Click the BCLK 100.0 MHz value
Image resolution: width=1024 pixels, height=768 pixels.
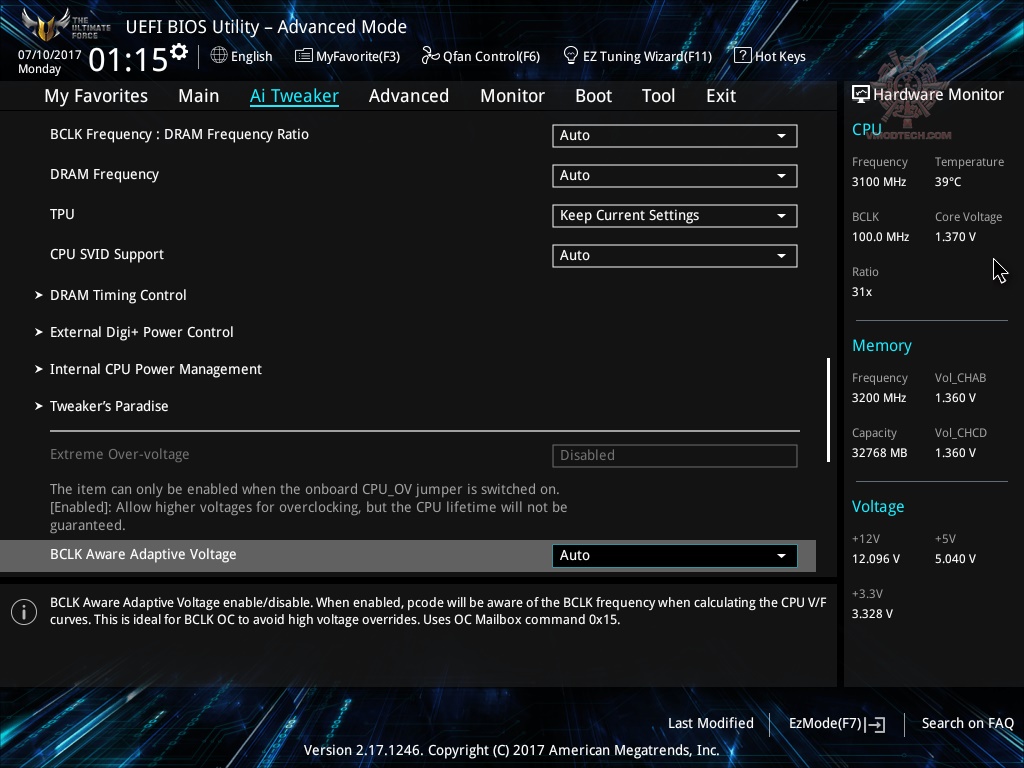point(880,237)
